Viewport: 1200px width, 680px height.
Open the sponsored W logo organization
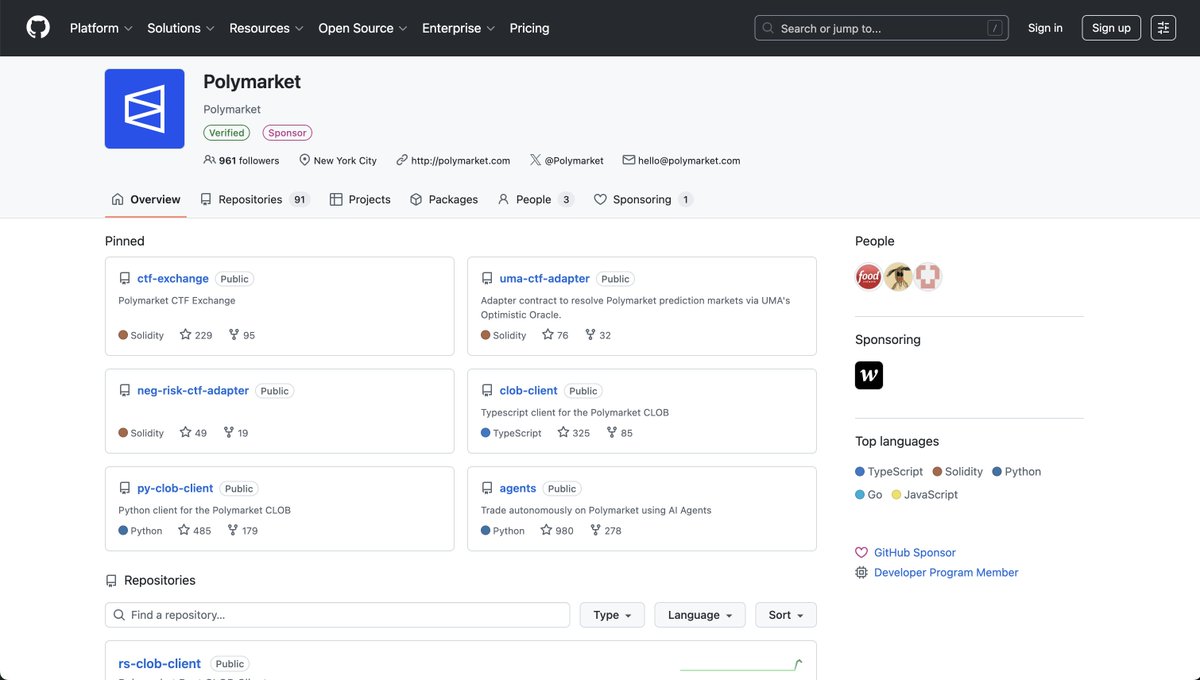tap(869, 375)
